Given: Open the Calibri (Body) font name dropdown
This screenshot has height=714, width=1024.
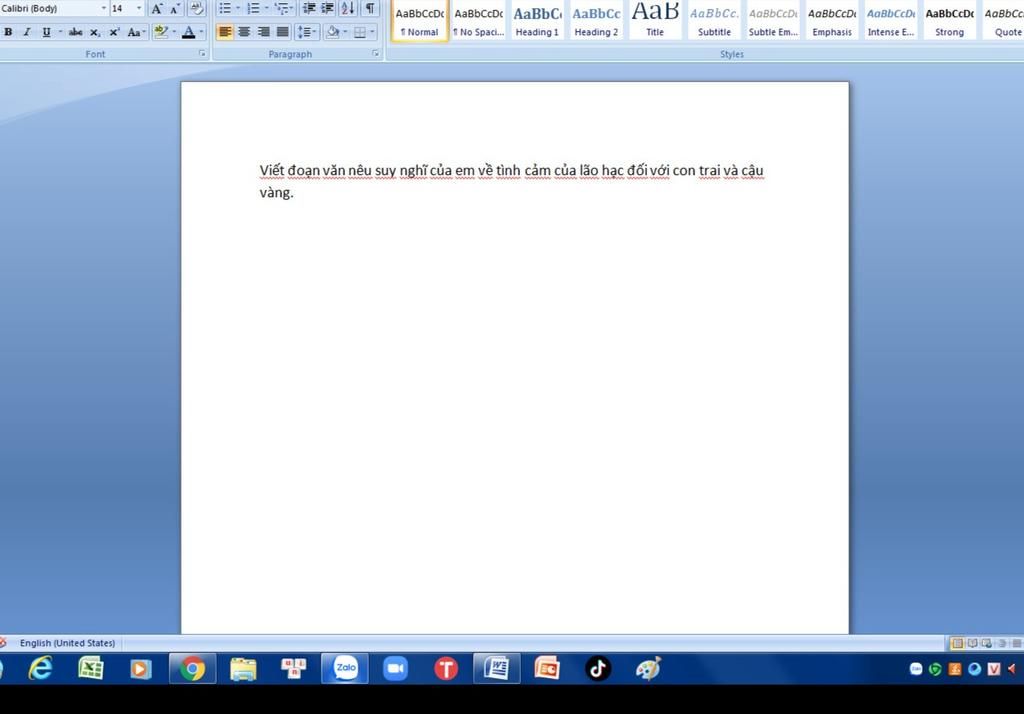Looking at the screenshot, I should click(103, 8).
